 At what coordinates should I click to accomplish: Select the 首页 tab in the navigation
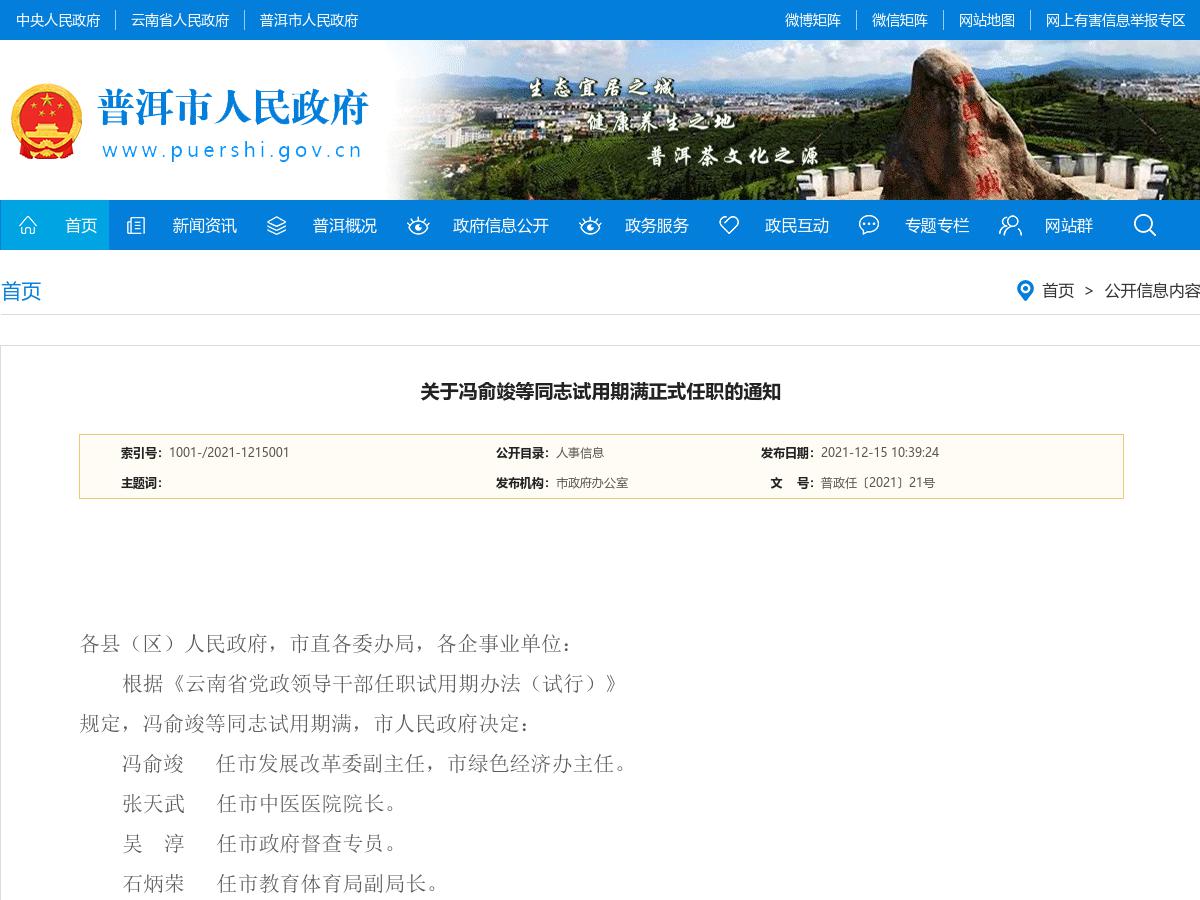(81, 225)
